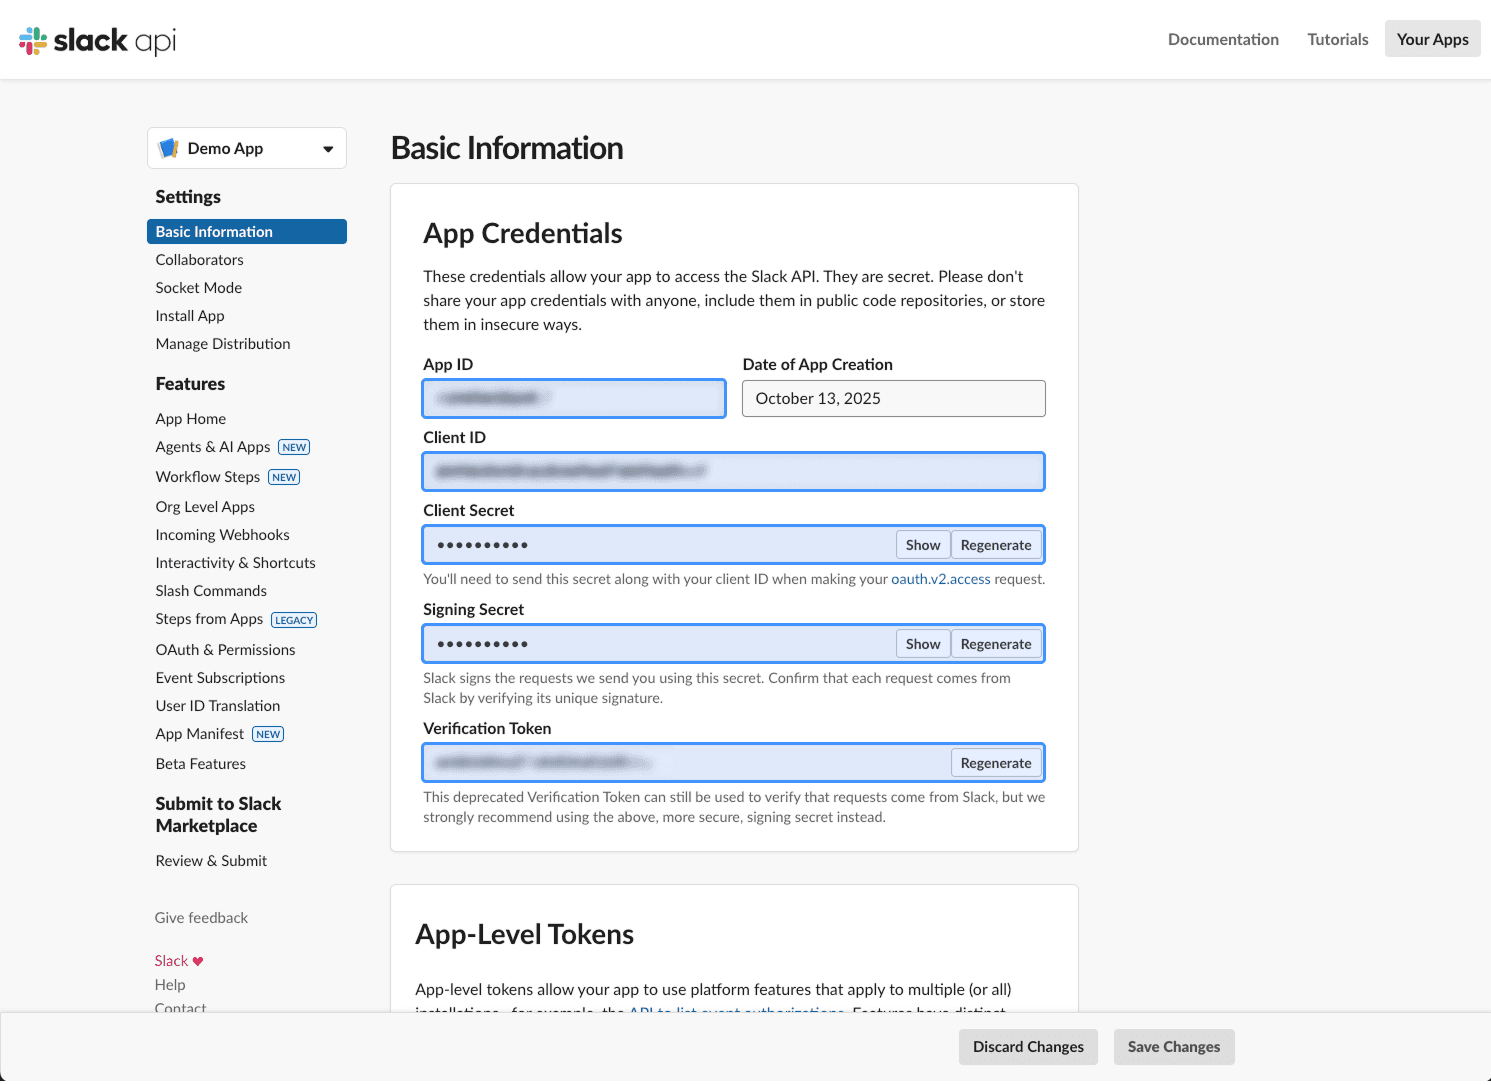Open Slash Commands
Image resolution: width=1491 pixels, height=1085 pixels.
click(211, 590)
